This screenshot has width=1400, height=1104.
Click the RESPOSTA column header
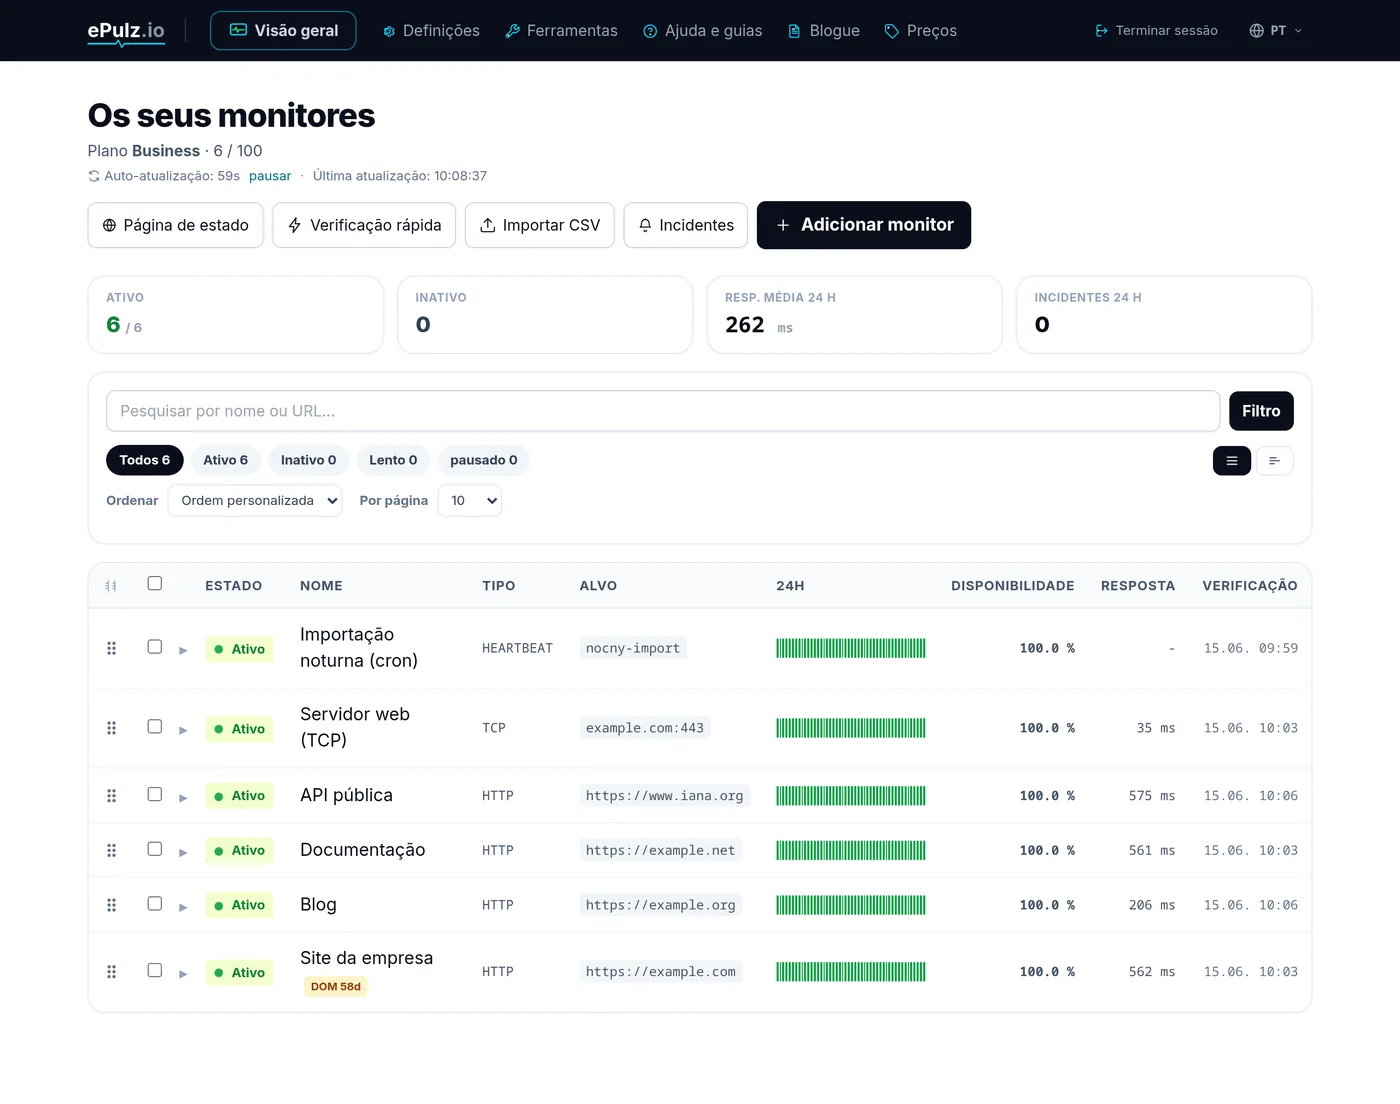[1138, 586]
